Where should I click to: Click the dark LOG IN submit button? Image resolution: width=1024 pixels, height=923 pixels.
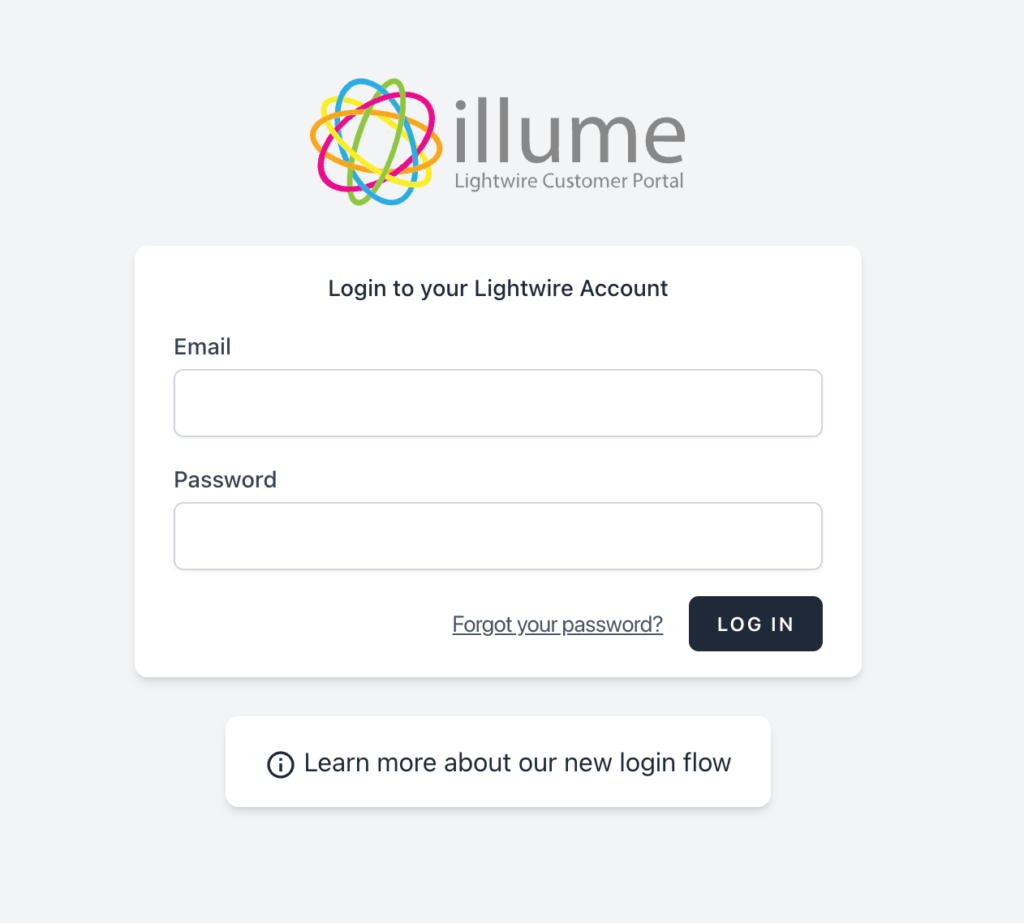pyautogui.click(x=755, y=623)
